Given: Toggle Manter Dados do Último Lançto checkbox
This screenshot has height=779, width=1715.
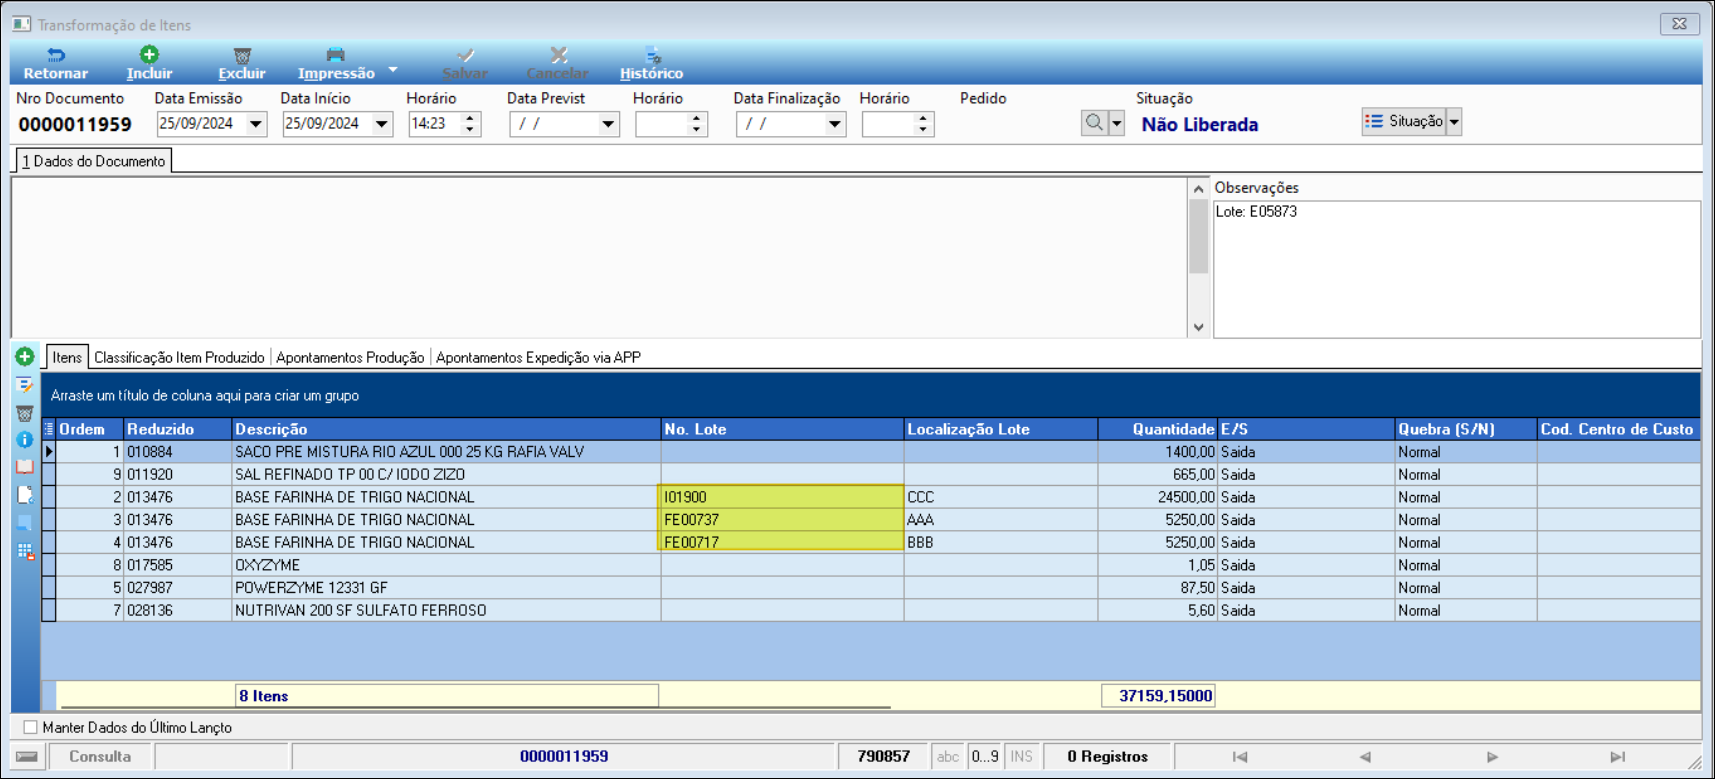Looking at the screenshot, I should coord(30,727).
